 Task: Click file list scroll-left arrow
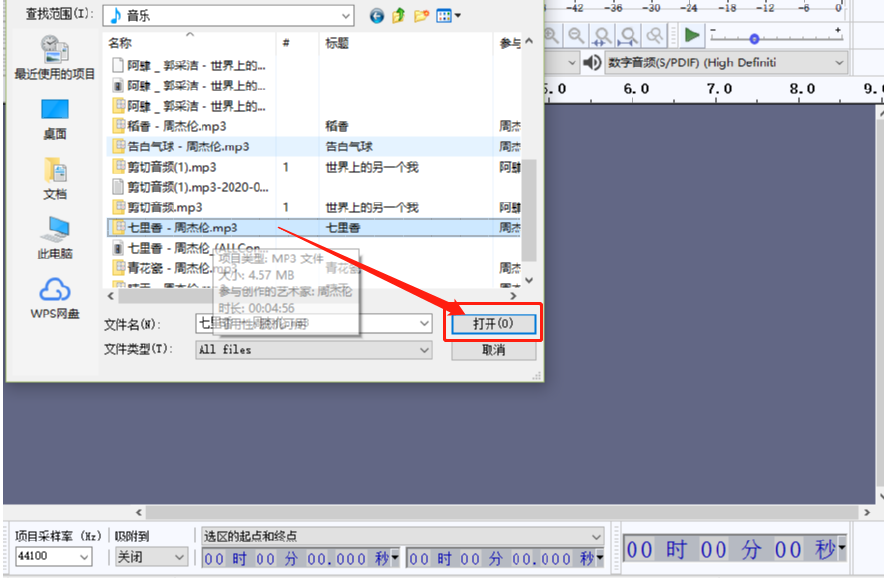tap(111, 296)
